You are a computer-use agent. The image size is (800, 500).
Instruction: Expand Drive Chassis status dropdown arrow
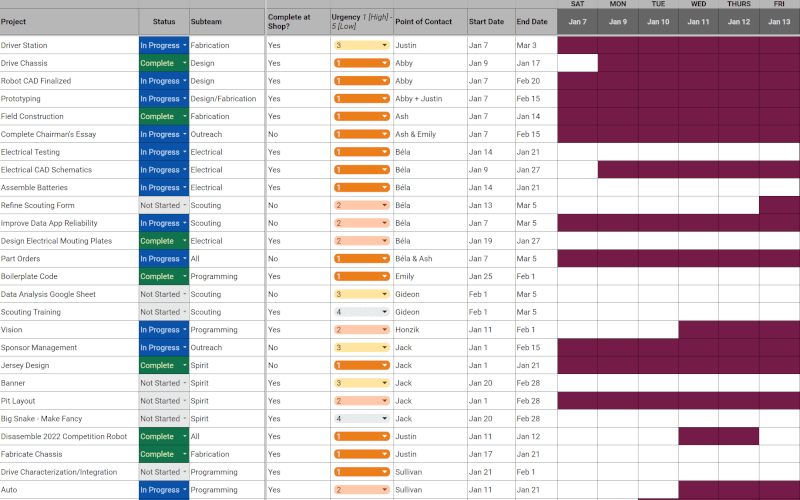pyautogui.click(x=184, y=63)
